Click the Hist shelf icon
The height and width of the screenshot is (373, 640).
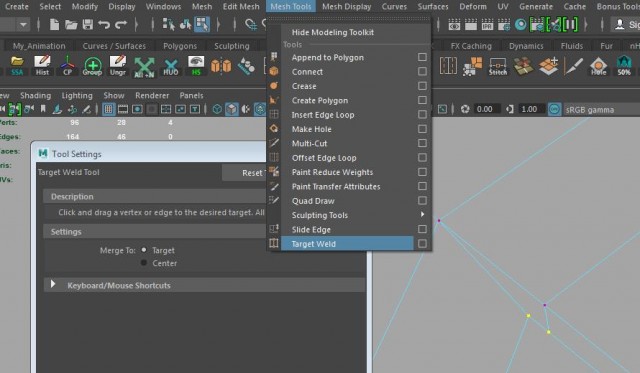[42, 67]
